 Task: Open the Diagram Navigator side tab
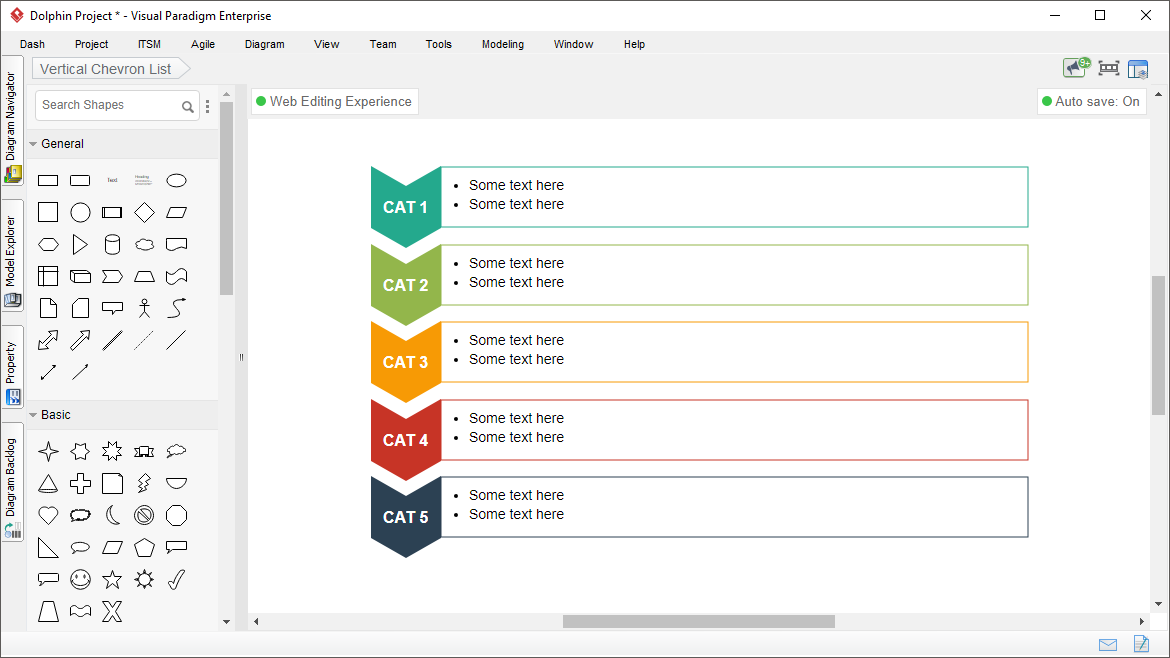point(12,121)
